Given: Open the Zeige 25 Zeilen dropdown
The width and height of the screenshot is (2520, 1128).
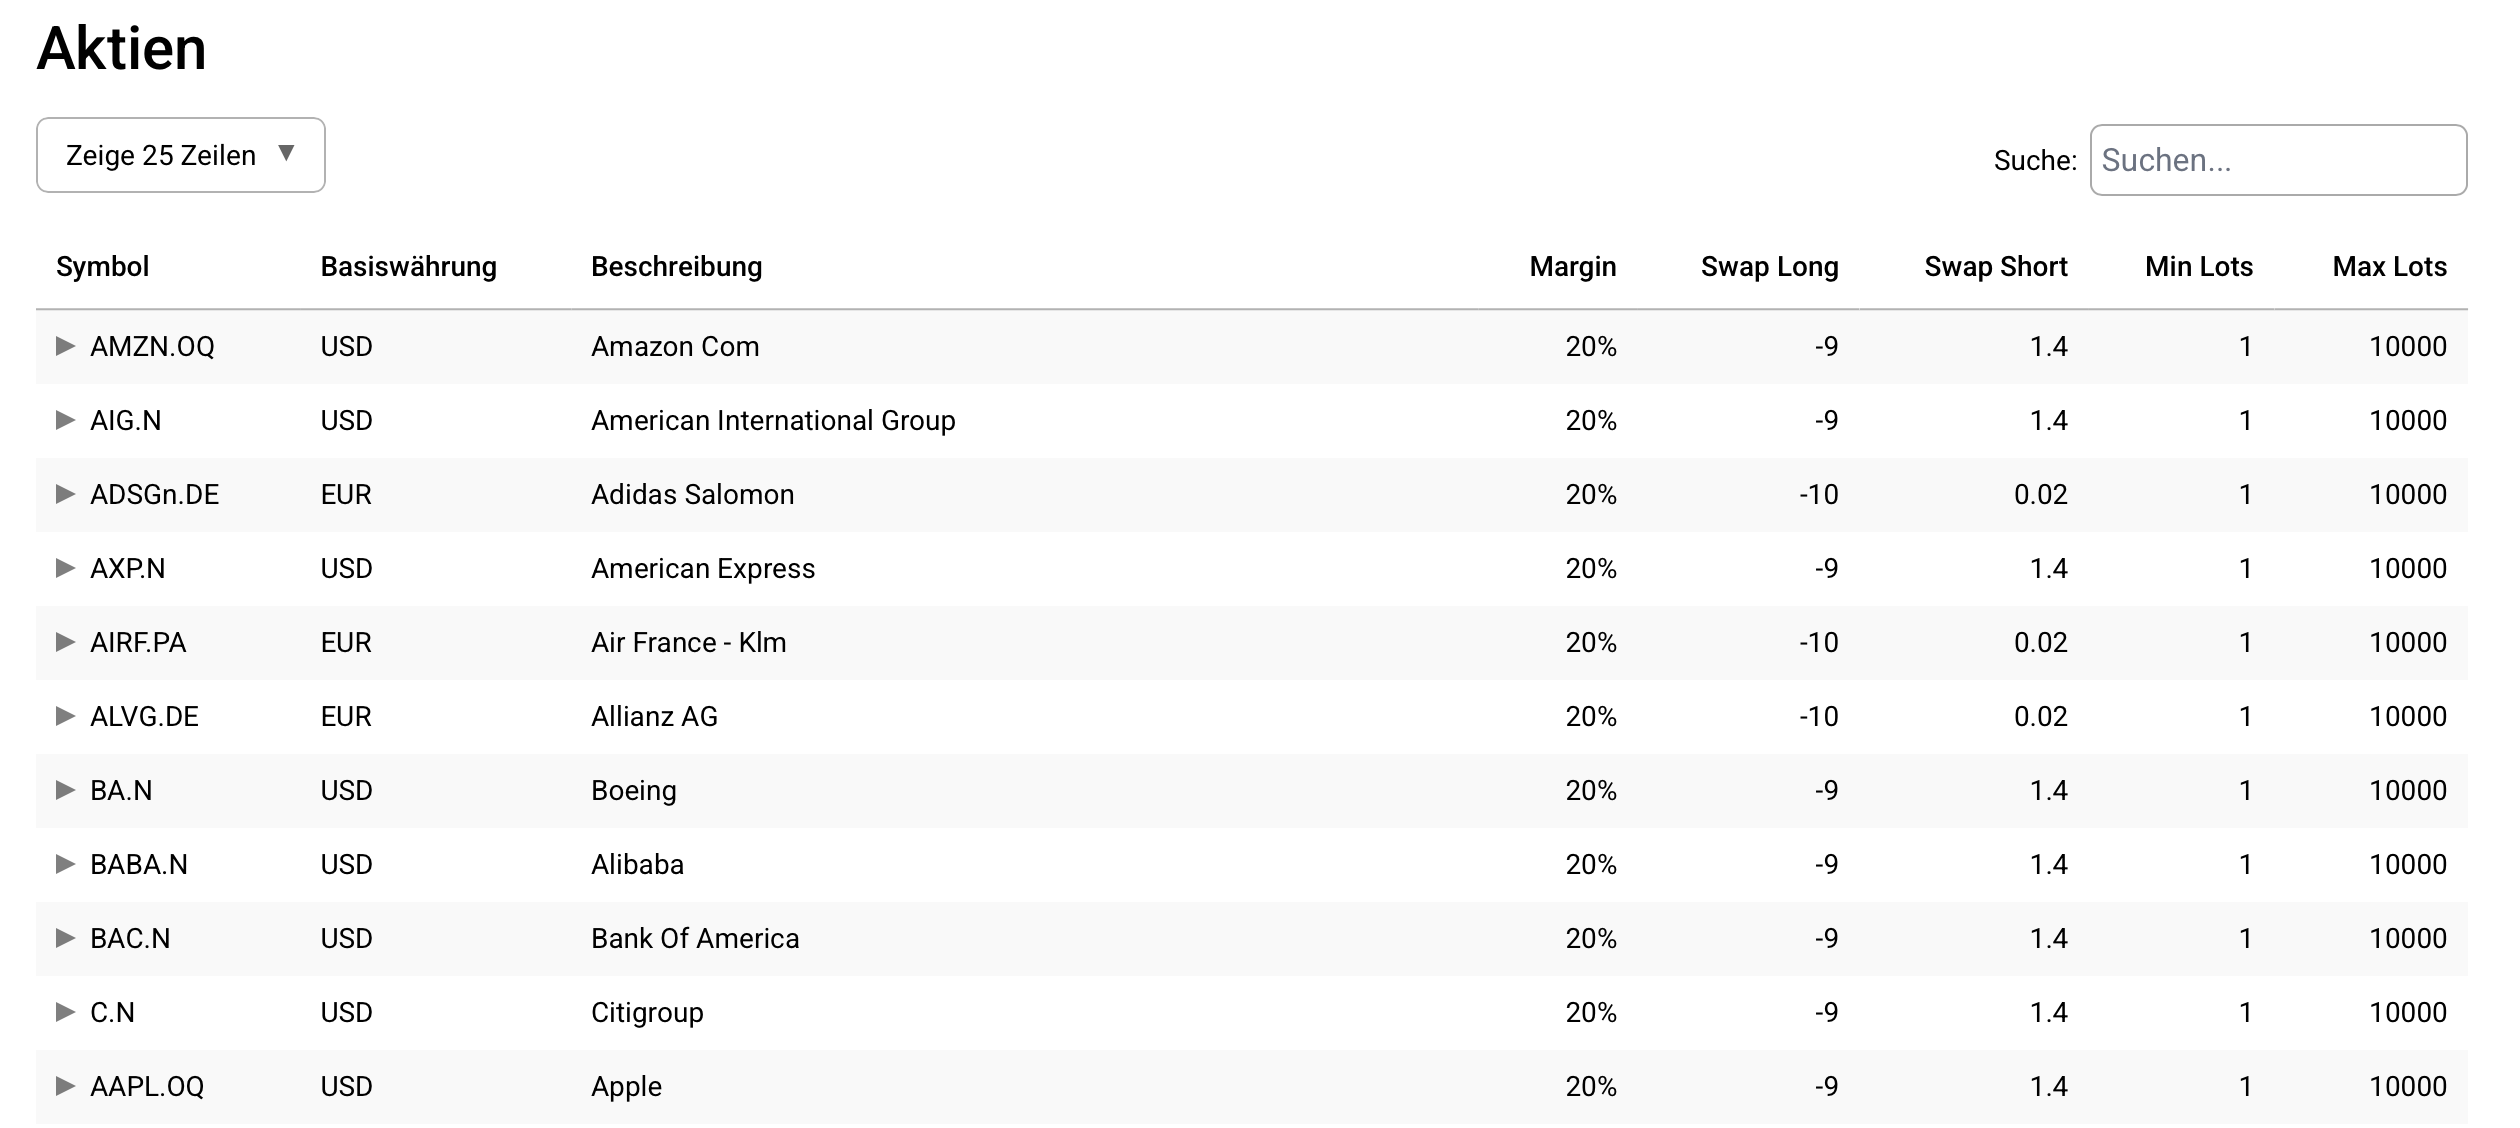Looking at the screenshot, I should point(181,155).
